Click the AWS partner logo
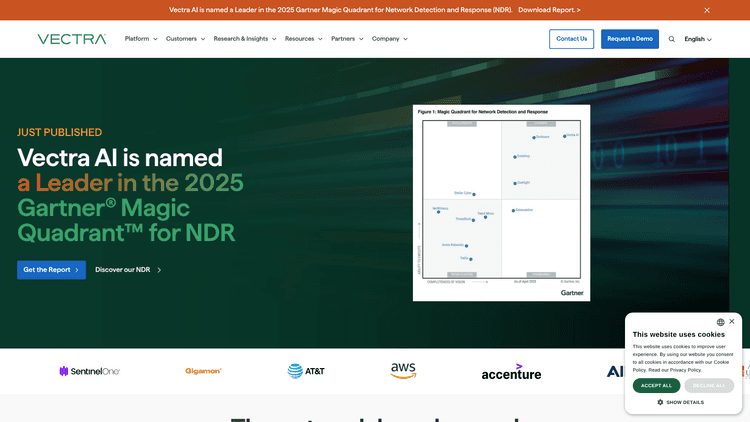Image resolution: width=750 pixels, height=422 pixels. point(403,371)
